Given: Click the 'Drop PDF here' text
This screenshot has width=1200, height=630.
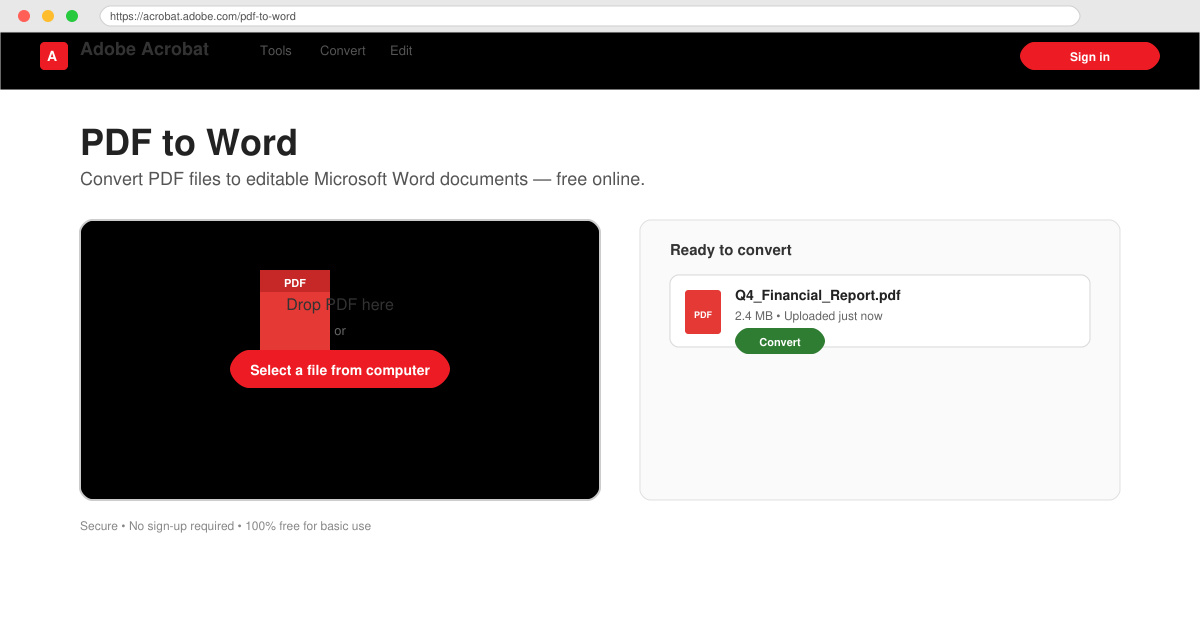Looking at the screenshot, I should pyautogui.click(x=340, y=304).
